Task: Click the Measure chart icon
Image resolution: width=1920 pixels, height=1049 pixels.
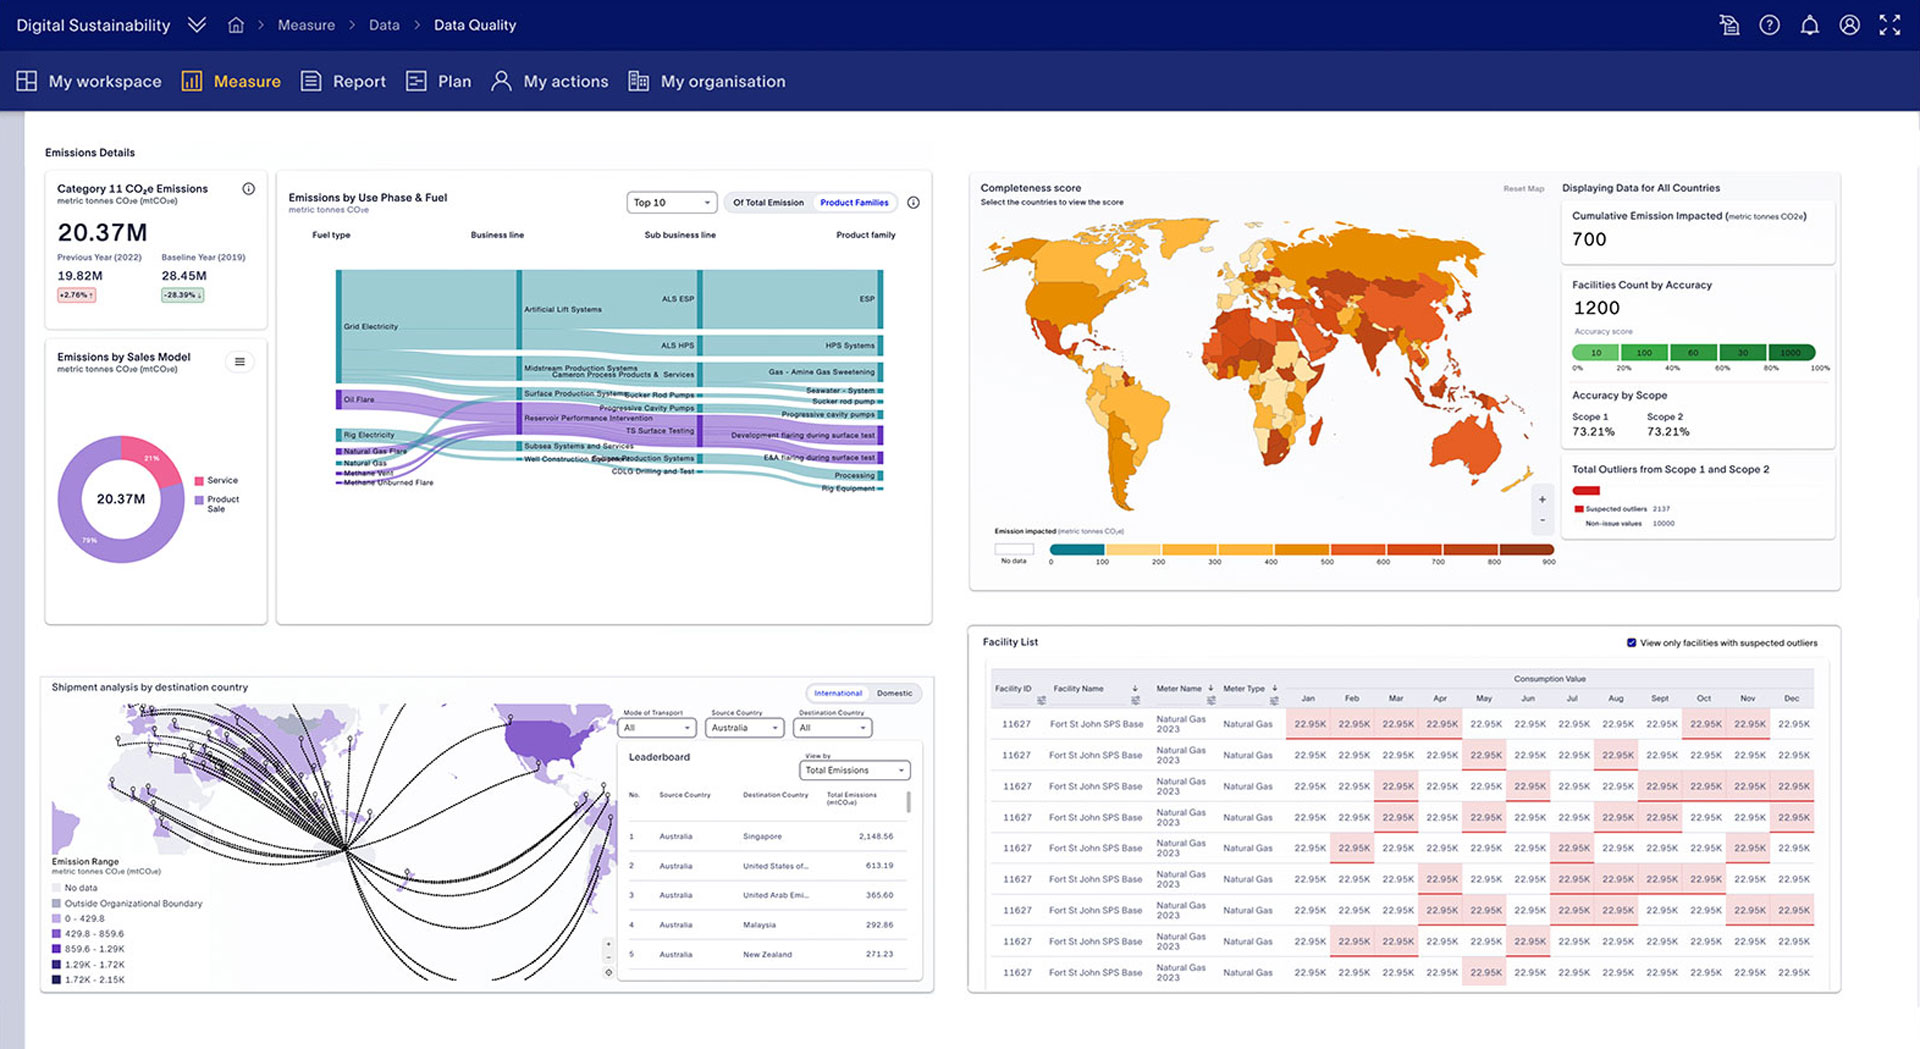Action: point(191,81)
